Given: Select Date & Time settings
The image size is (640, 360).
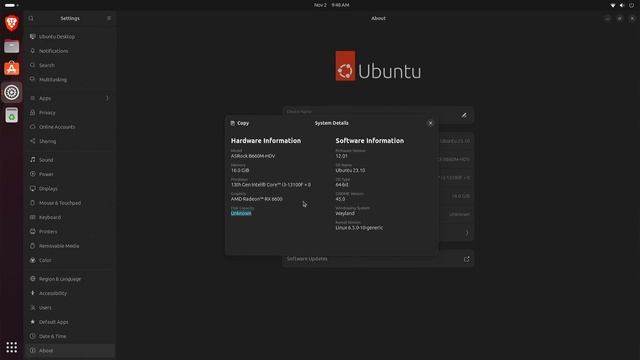Looking at the screenshot, I should tap(70, 336).
